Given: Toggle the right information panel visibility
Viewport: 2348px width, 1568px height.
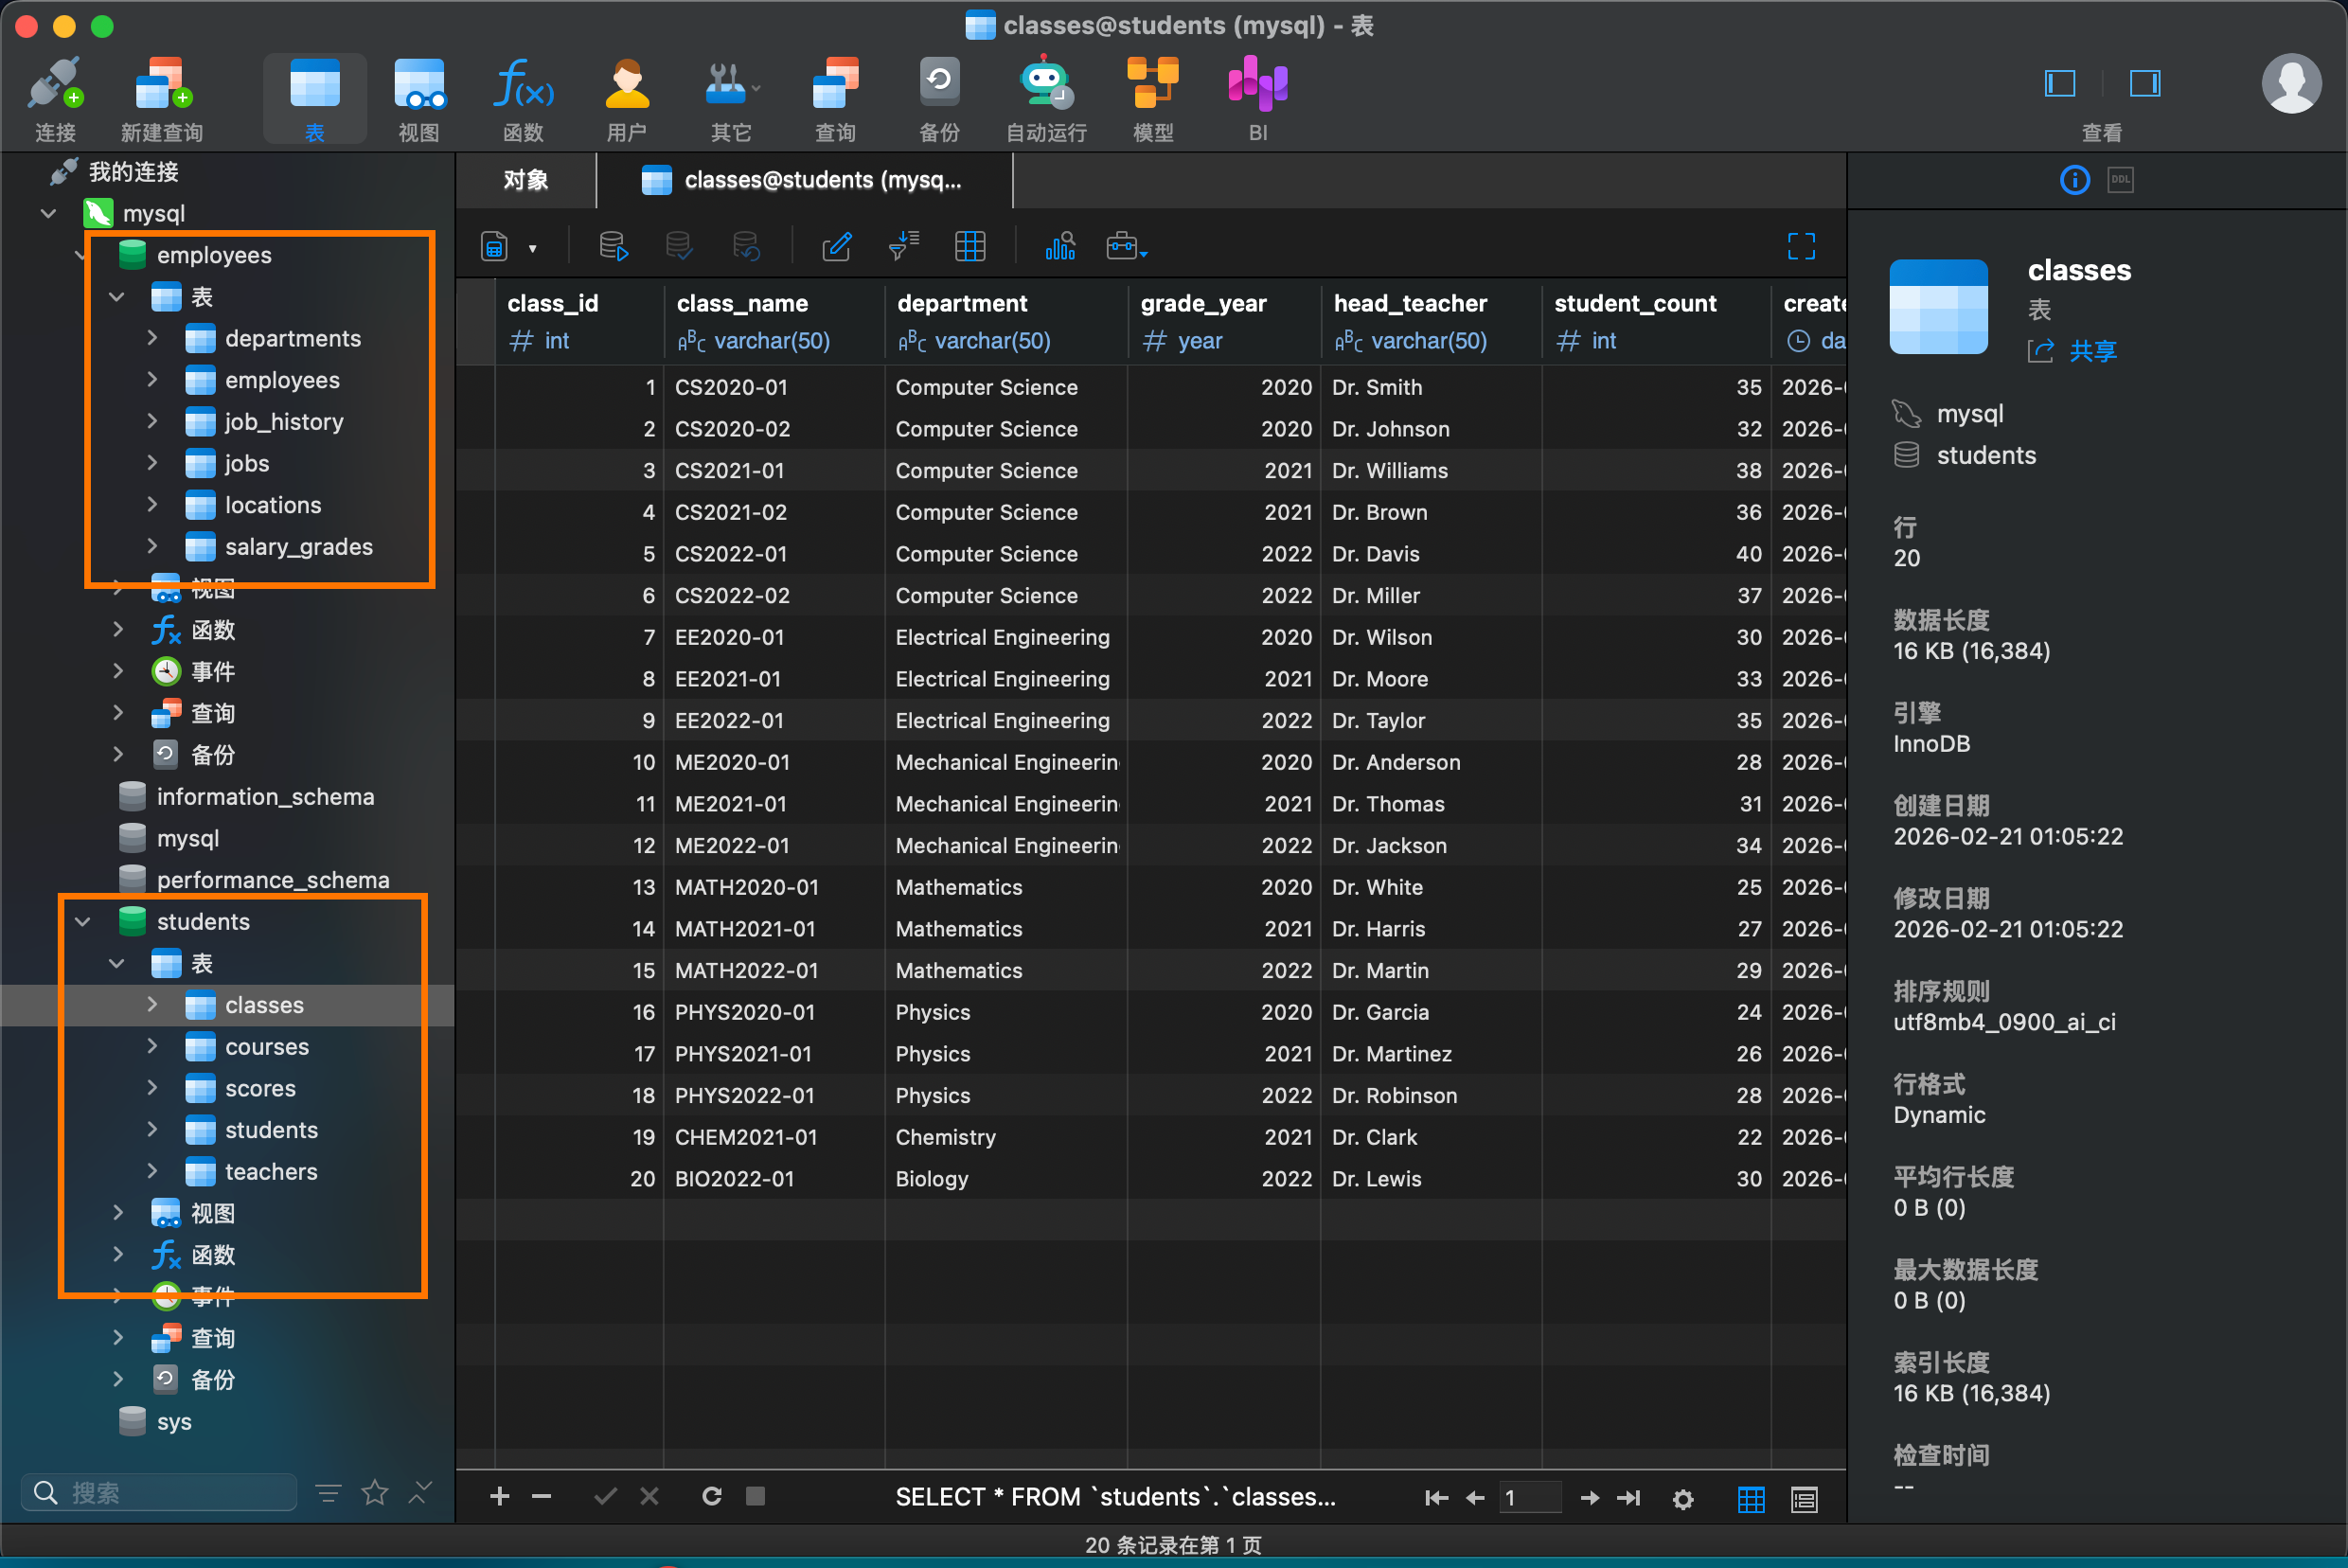Looking at the screenshot, I should tap(2144, 83).
